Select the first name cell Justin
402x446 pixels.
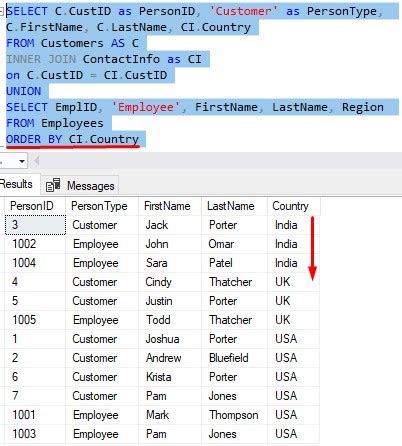[170, 301]
